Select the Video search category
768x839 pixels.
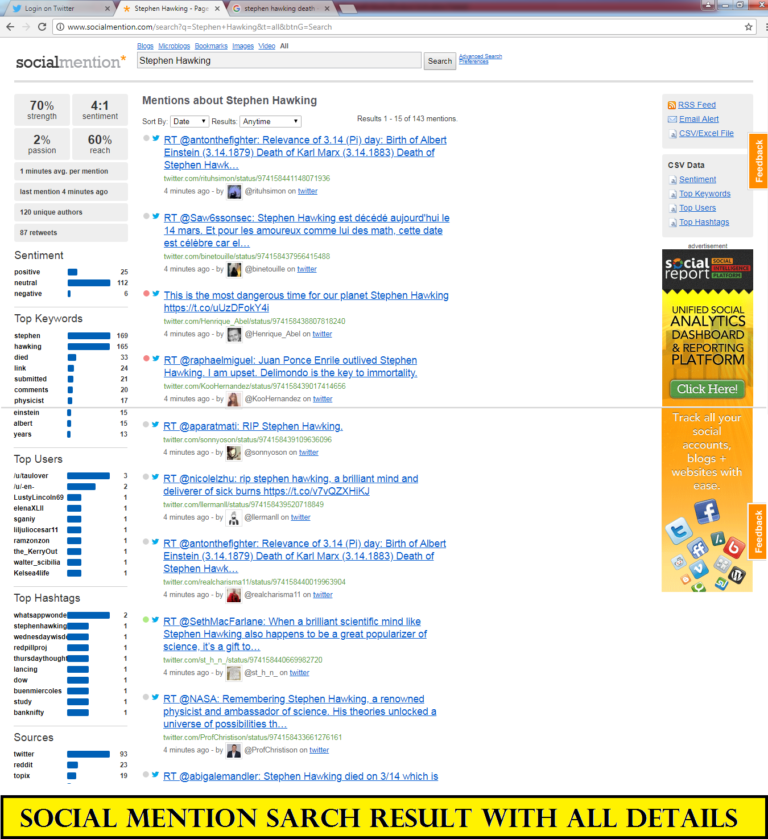click(x=267, y=46)
